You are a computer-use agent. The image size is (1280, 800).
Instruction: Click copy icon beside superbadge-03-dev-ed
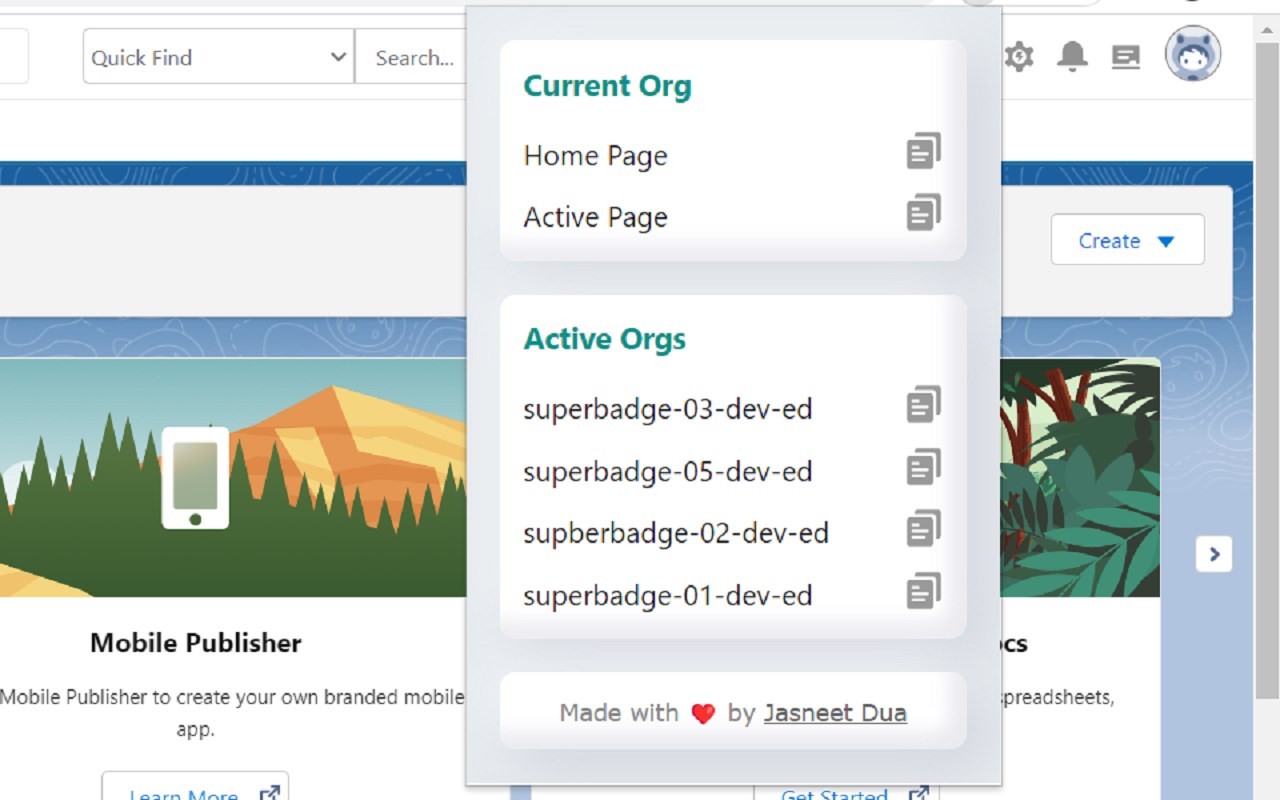pos(923,405)
